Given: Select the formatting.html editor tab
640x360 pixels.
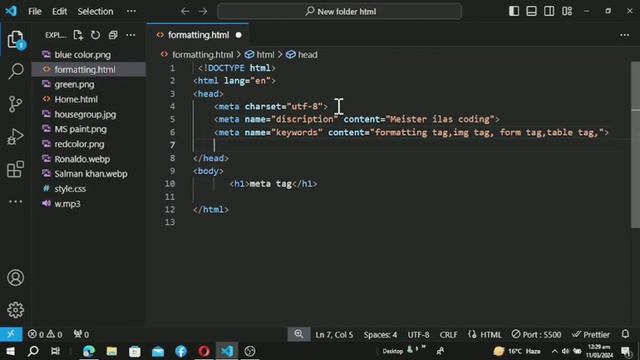Looking at the screenshot, I should click(x=198, y=35).
